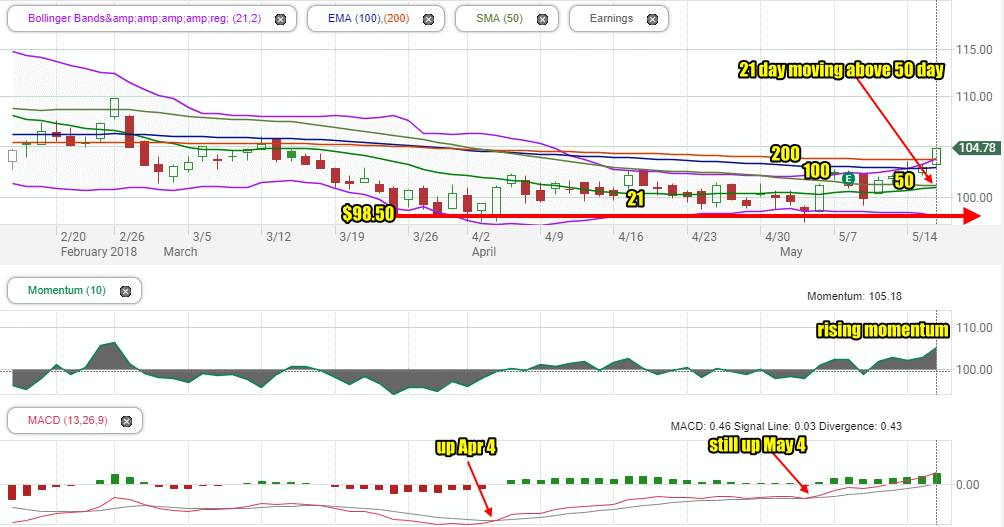1004x527 pixels.
Task: Remove the Earnings overlay using its X icon
Action: point(653,19)
